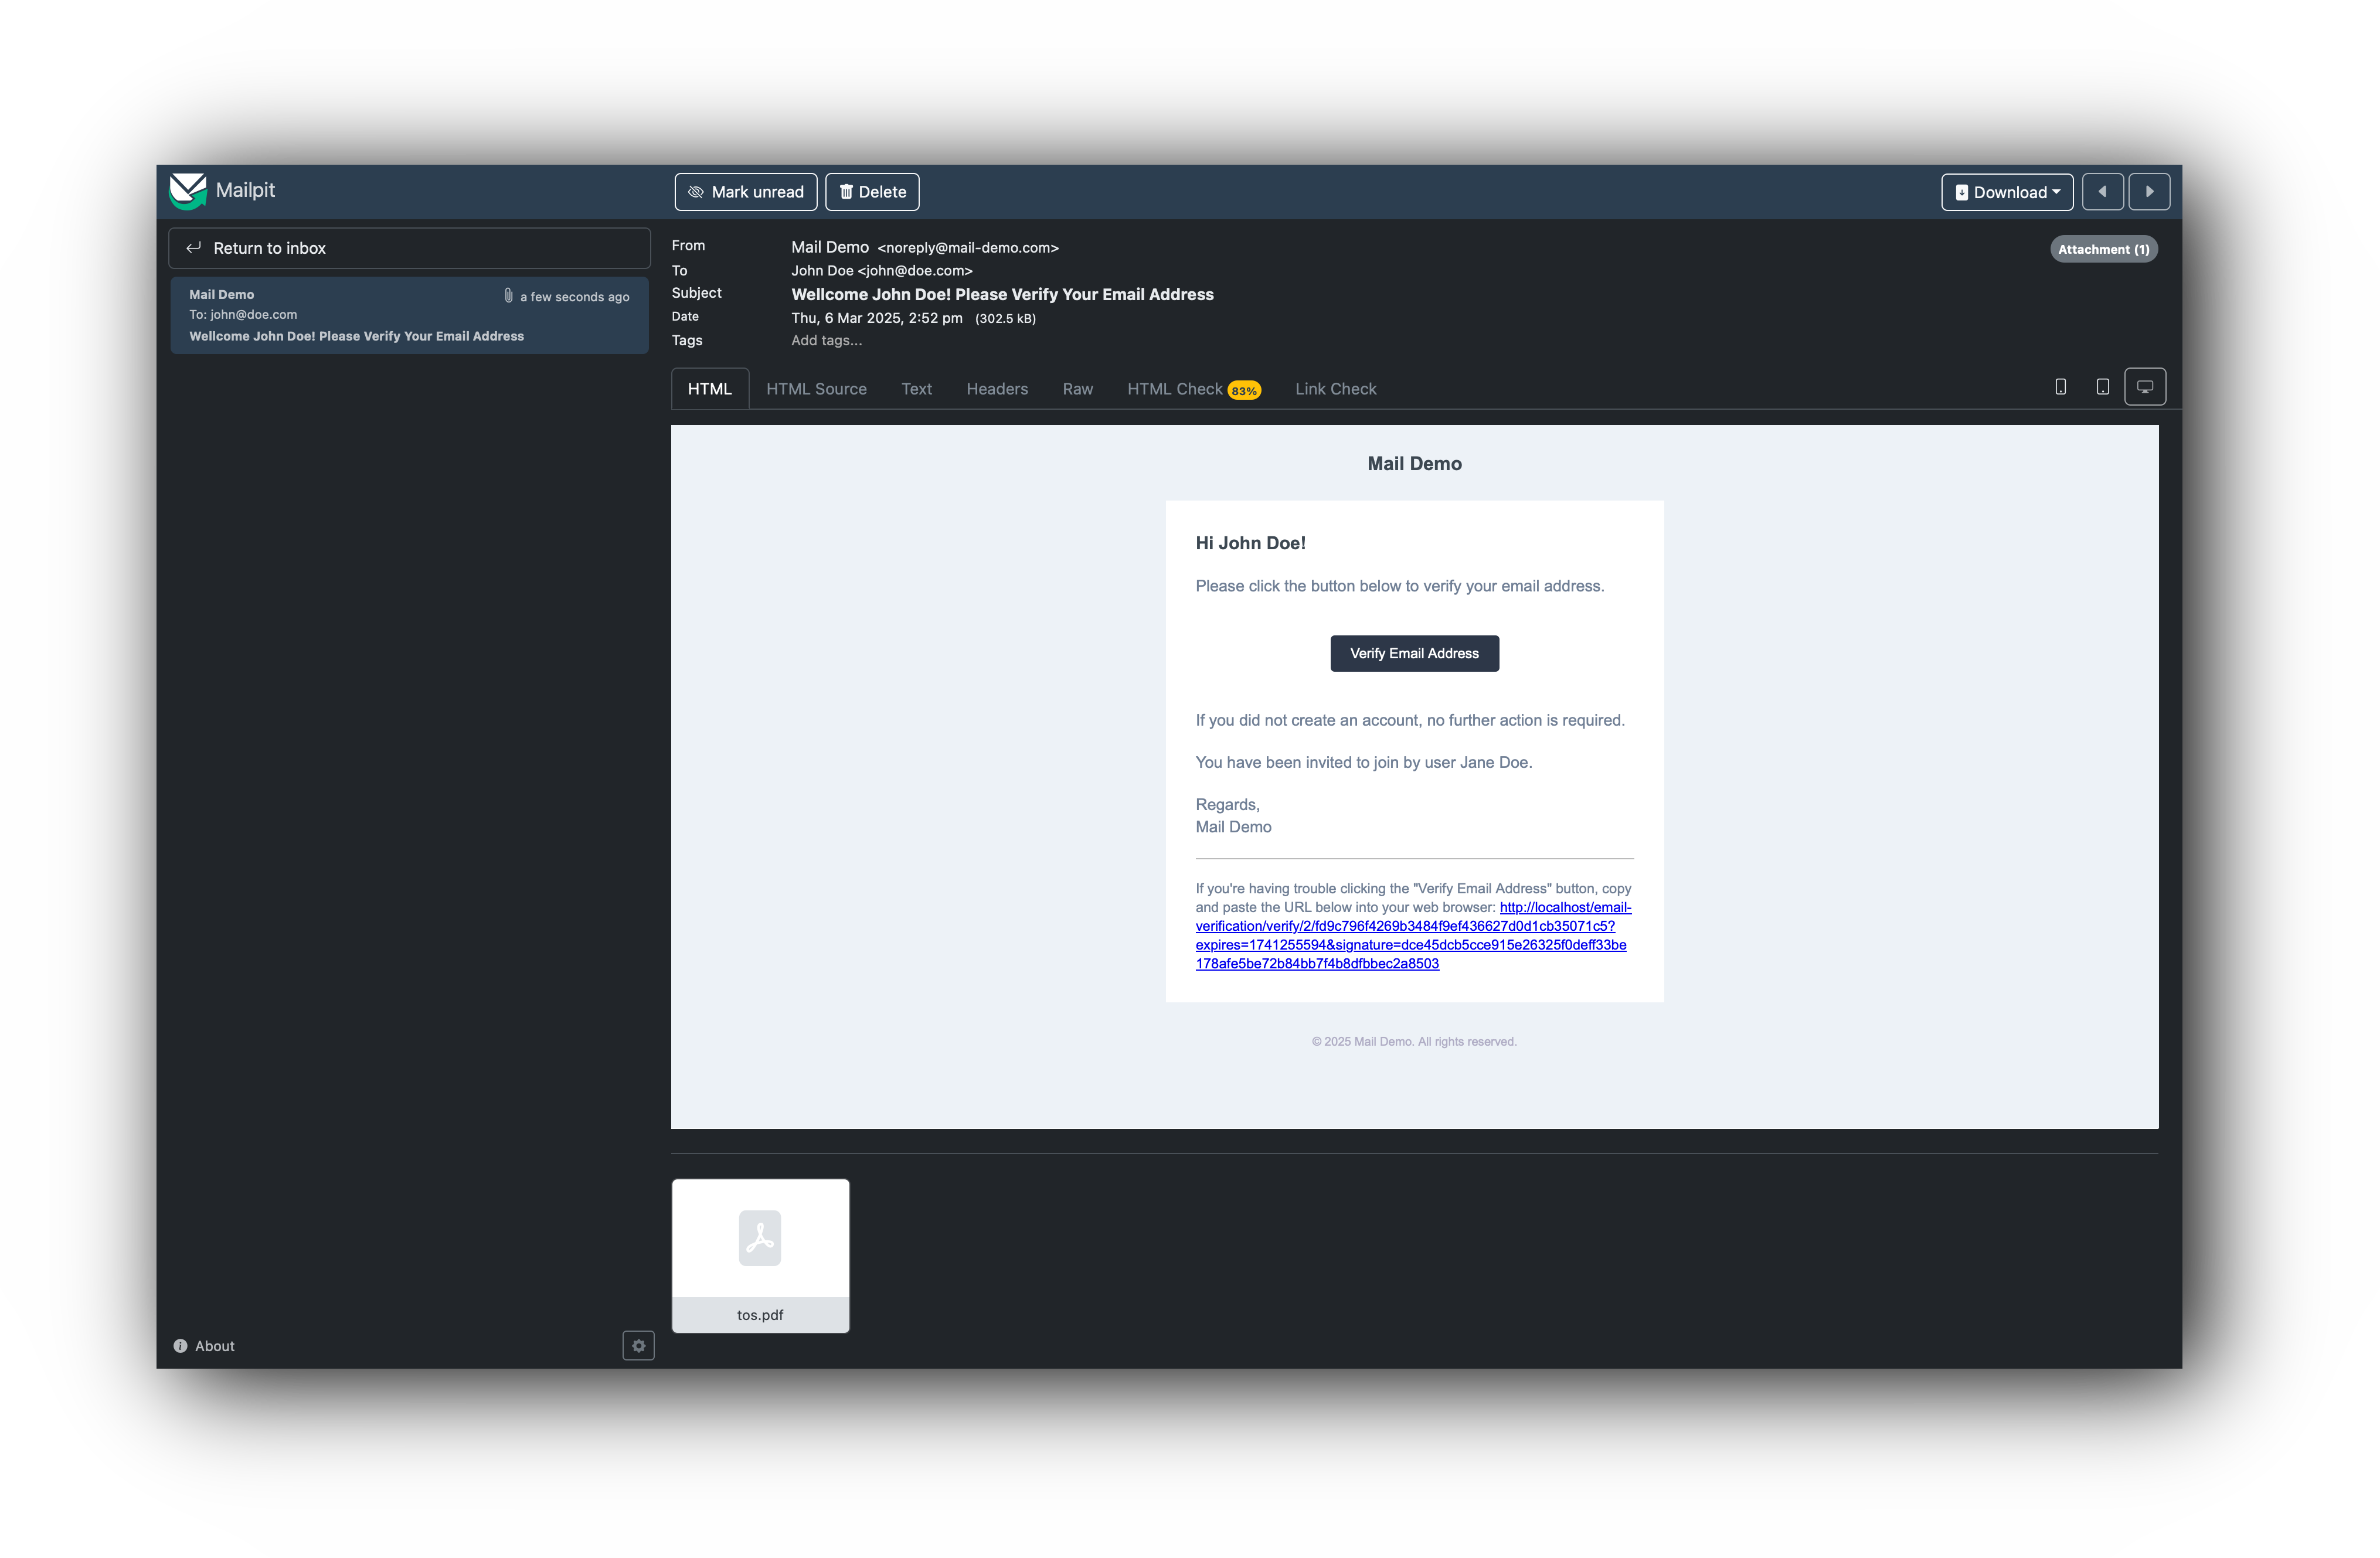Switch to phone preview size icon

point(2060,387)
